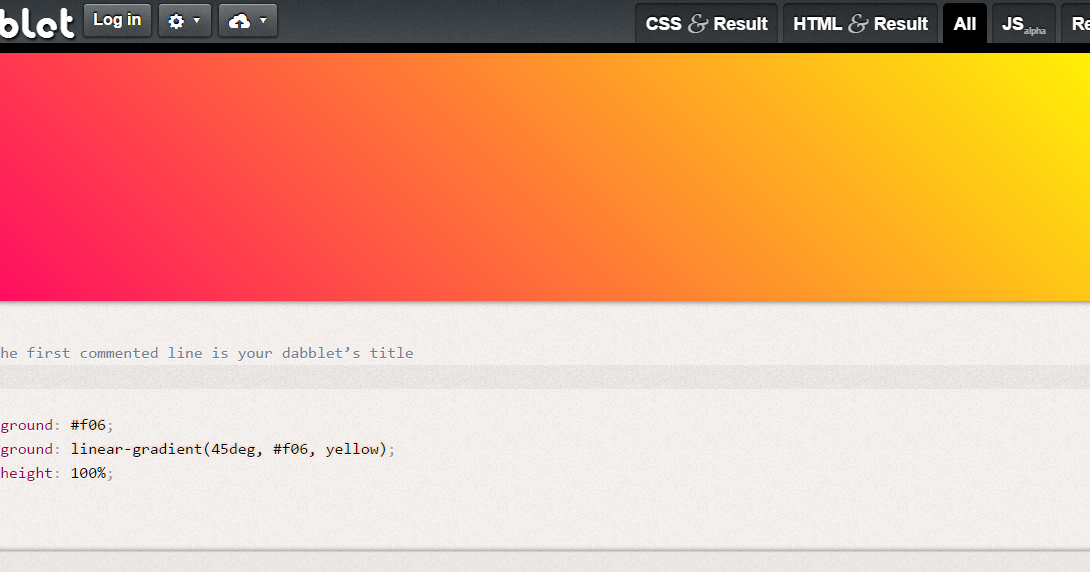
Task: Expand the gear settings dropdown arrow
Action: (x=197, y=21)
